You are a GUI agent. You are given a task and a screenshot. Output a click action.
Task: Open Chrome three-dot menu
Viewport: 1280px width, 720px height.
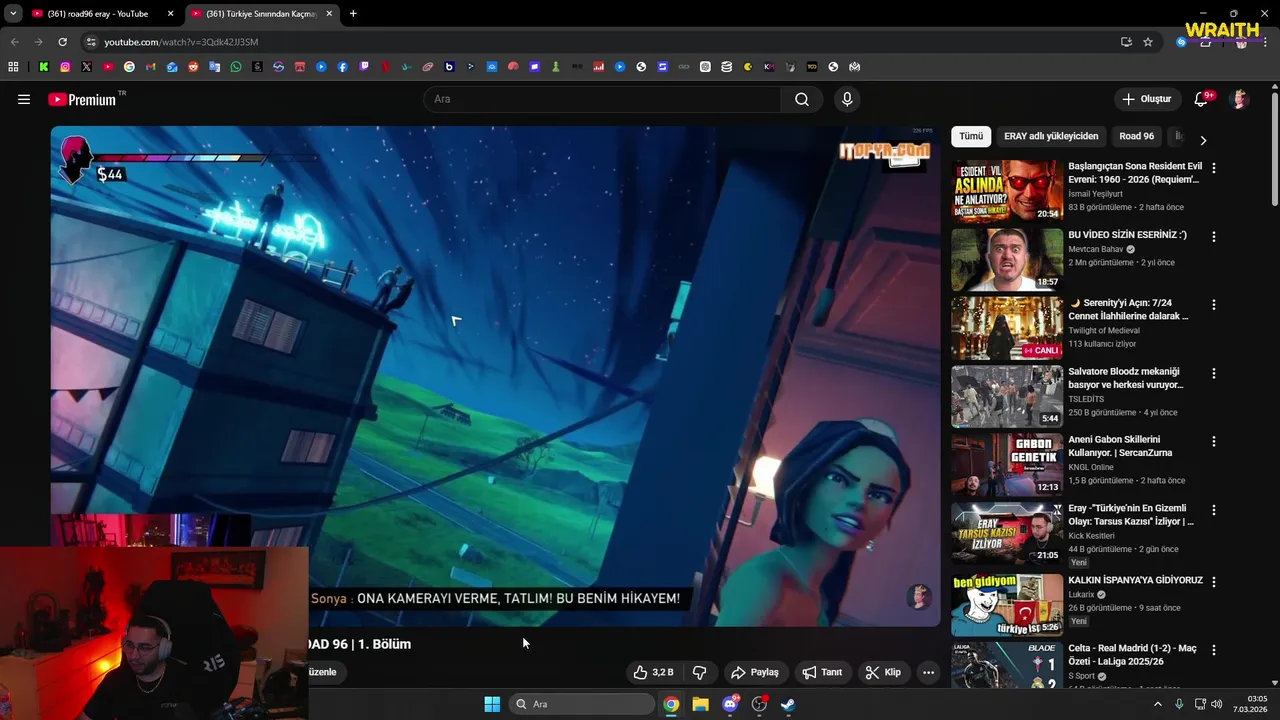pos(1267,42)
